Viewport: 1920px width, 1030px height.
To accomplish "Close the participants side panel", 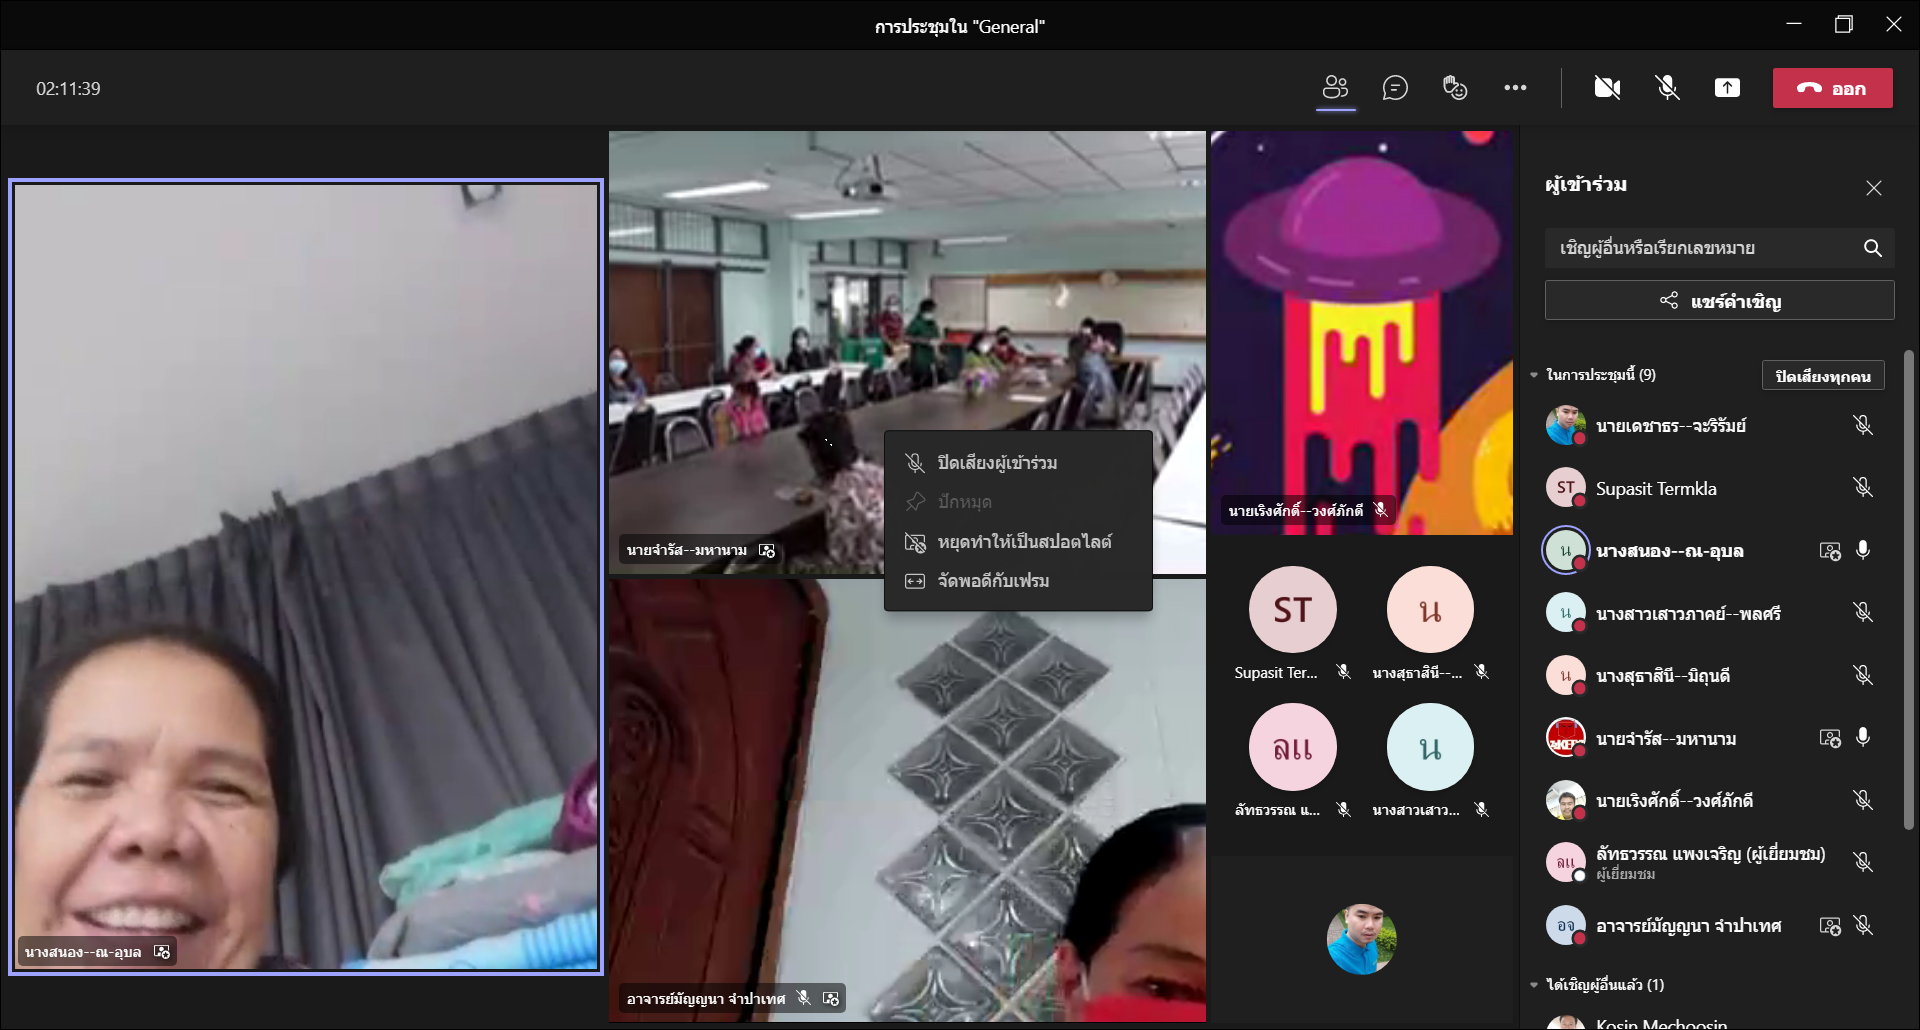I will tap(1873, 188).
